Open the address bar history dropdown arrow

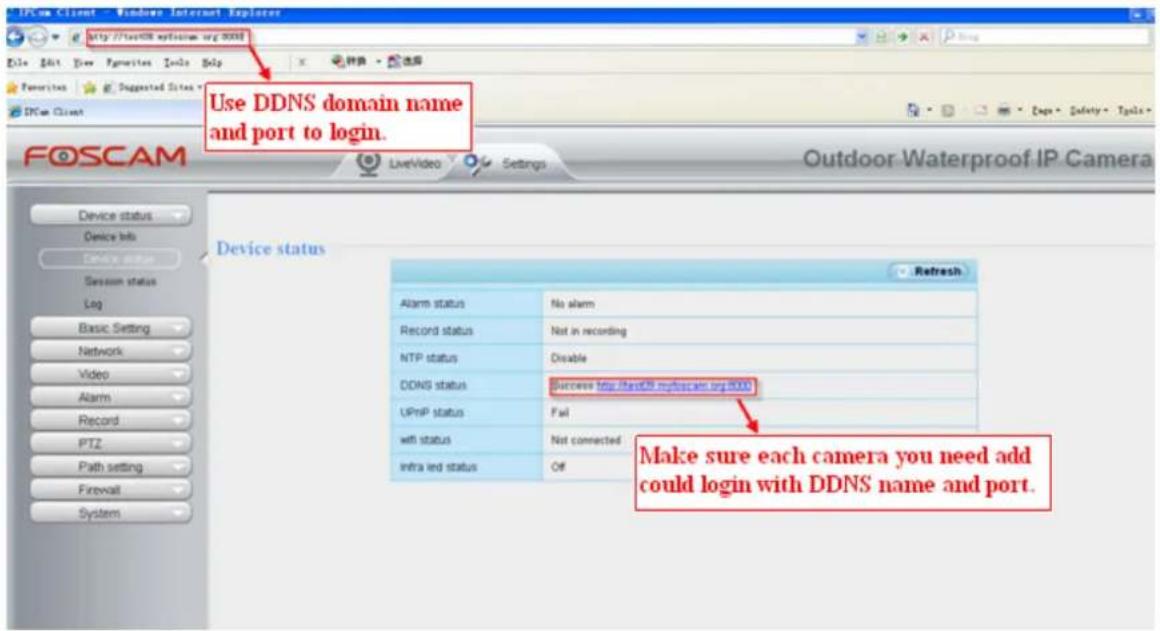pyautogui.click(x=861, y=36)
